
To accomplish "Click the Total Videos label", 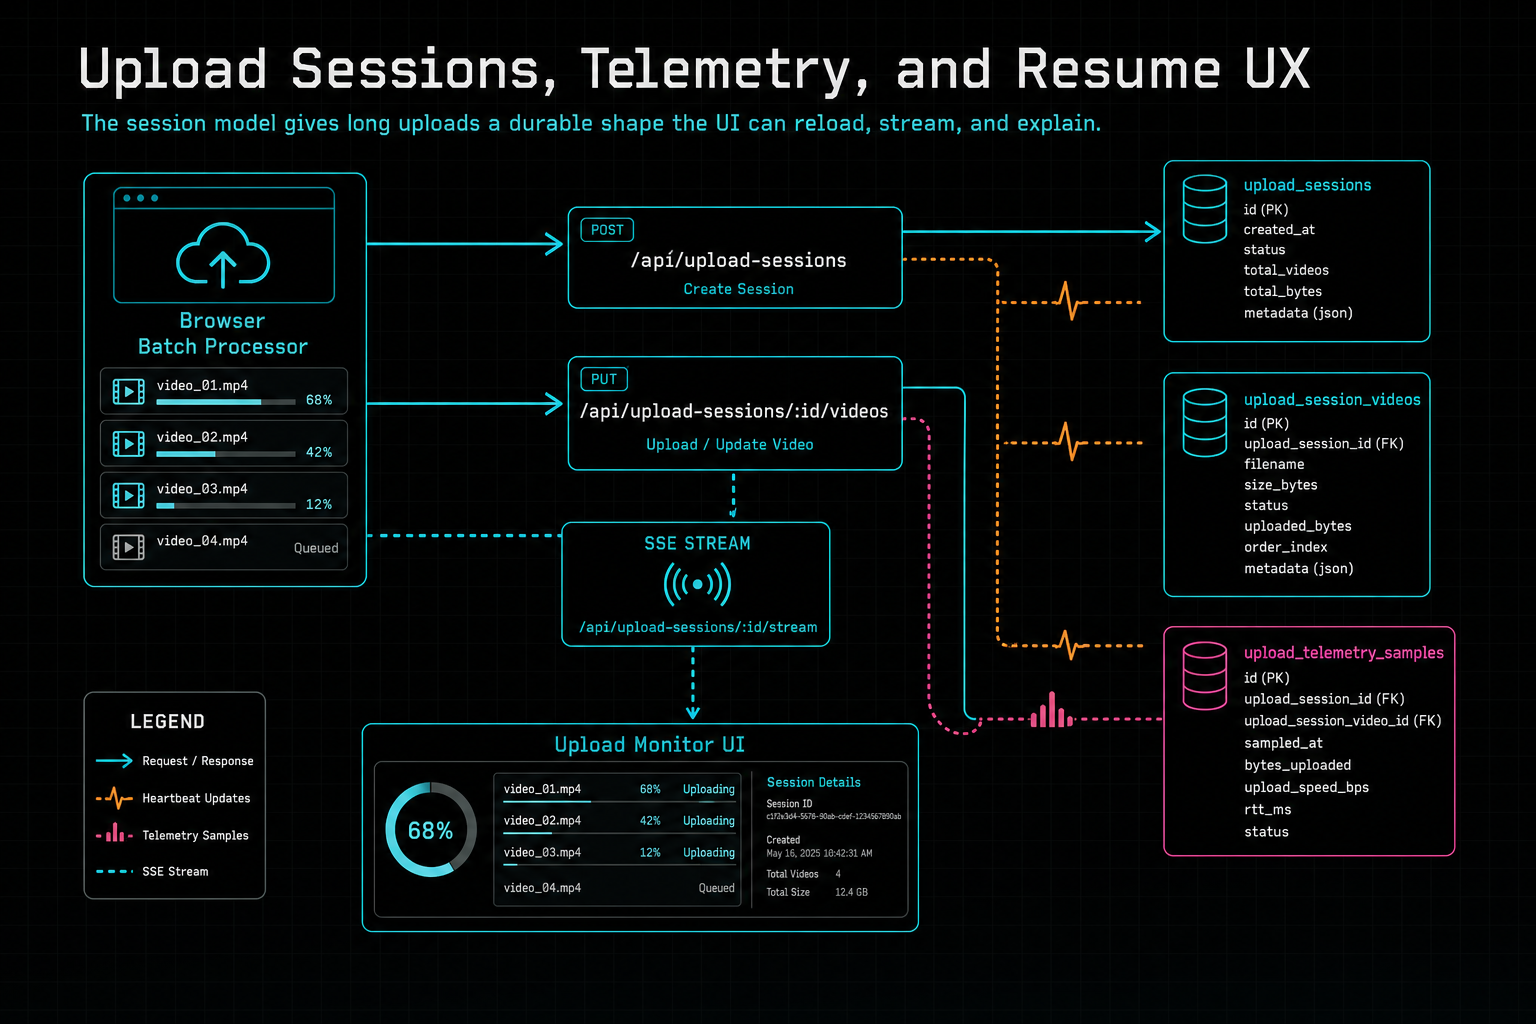I will point(792,874).
